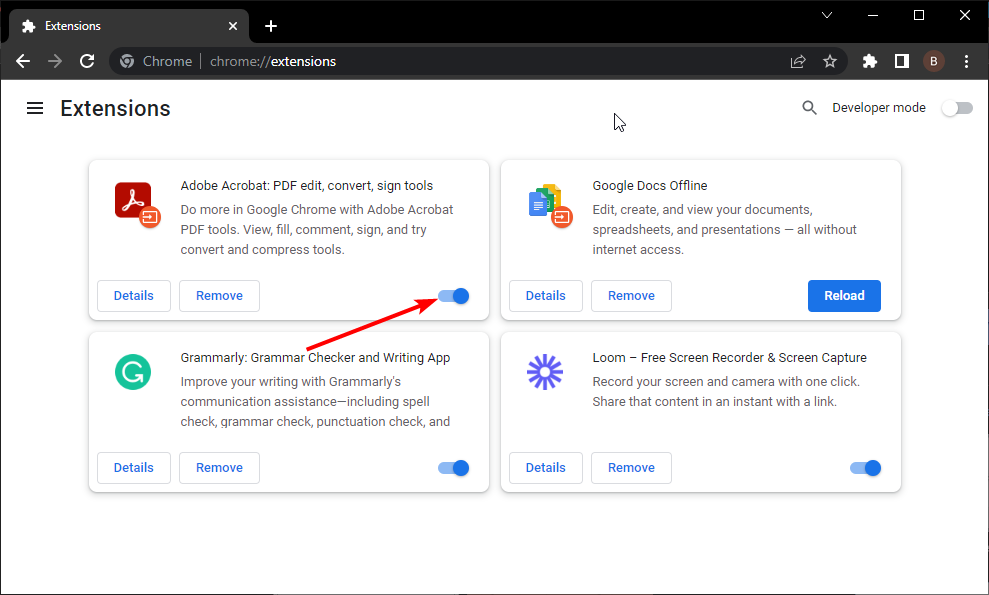The width and height of the screenshot is (989, 595).
Task: Open Details for Grammarly
Action: pos(134,468)
